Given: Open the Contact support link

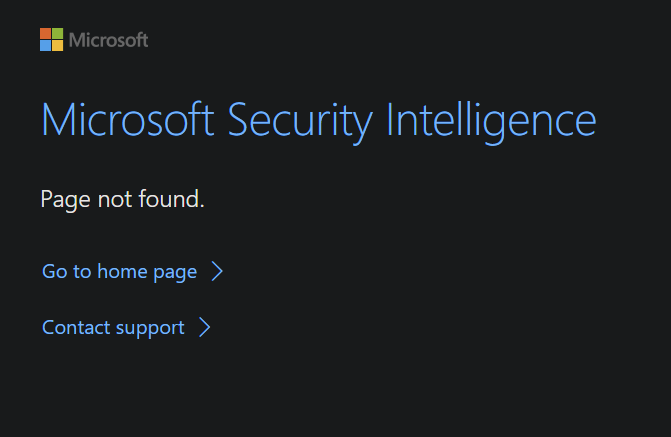Looking at the screenshot, I should click(113, 328).
